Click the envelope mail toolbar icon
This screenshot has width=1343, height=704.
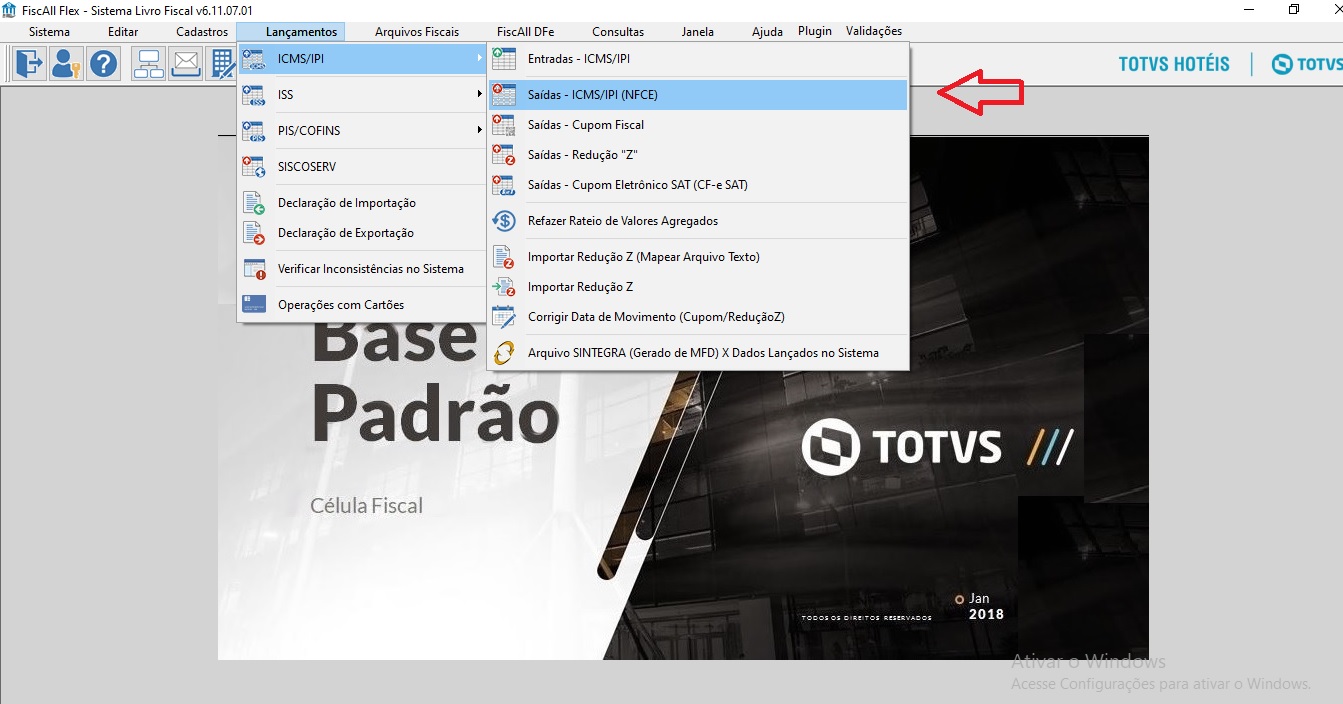[x=186, y=64]
